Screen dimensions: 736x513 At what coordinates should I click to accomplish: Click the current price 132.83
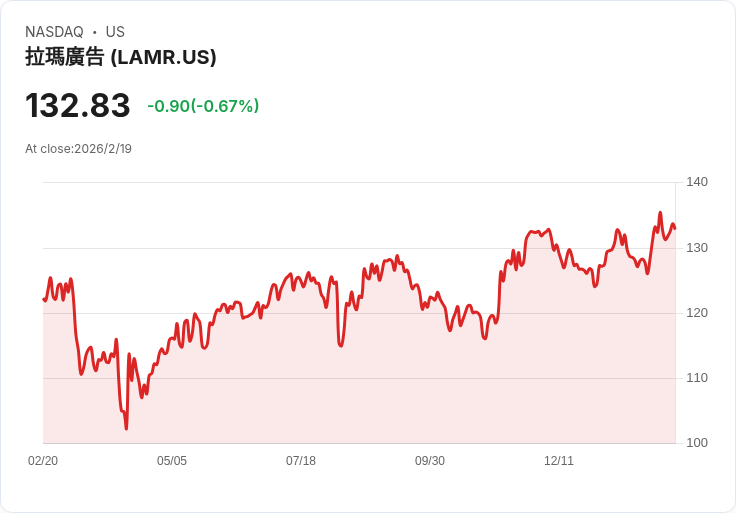(x=77, y=105)
